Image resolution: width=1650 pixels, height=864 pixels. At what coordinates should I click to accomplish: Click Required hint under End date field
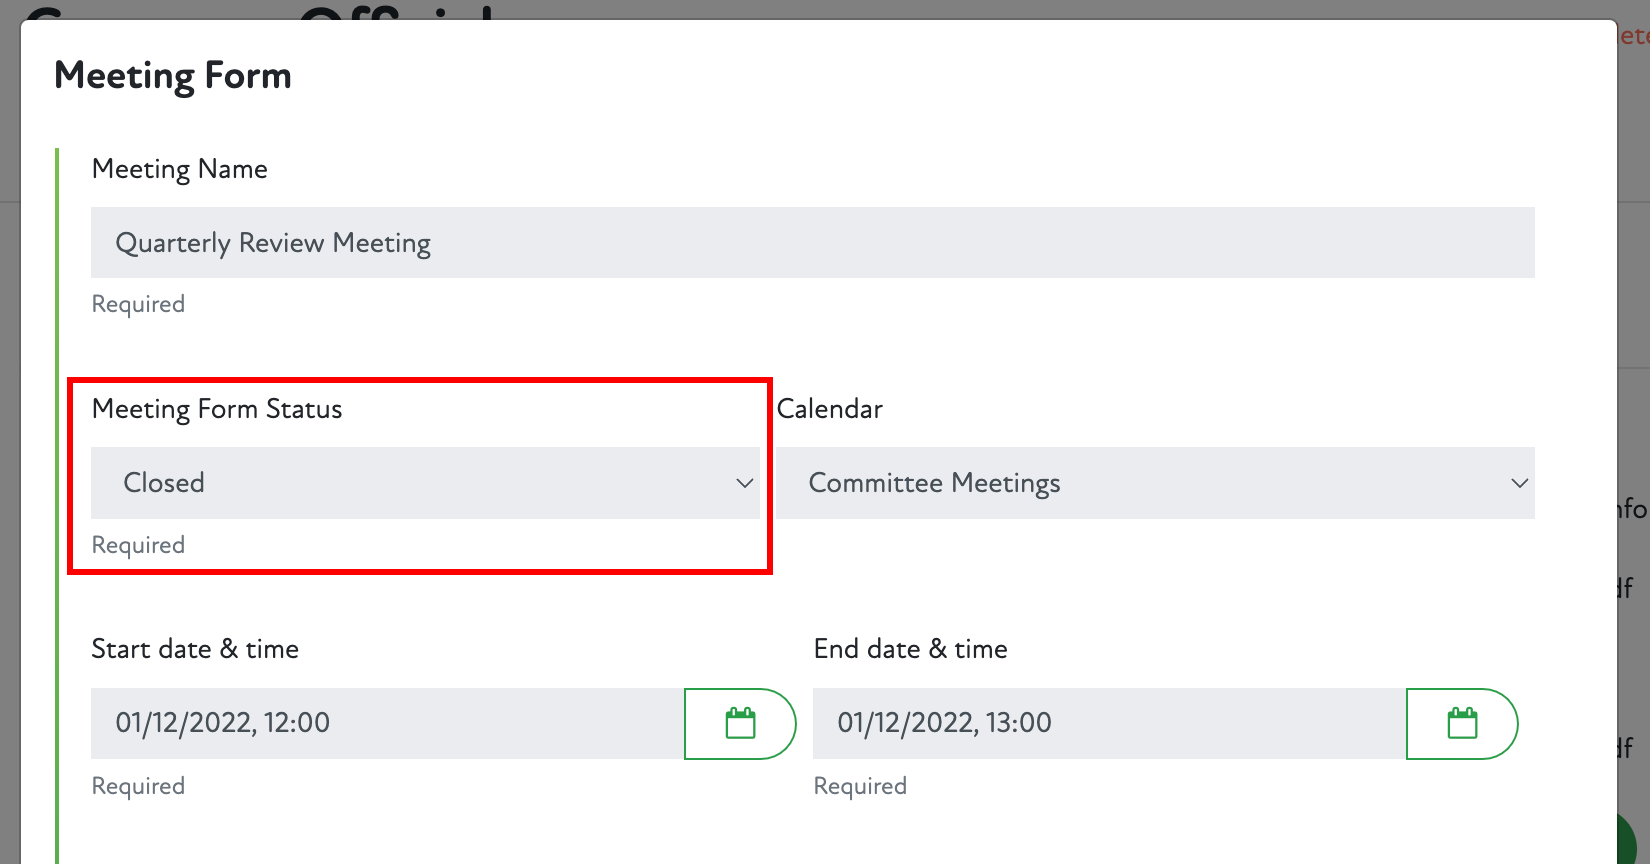tap(860, 786)
